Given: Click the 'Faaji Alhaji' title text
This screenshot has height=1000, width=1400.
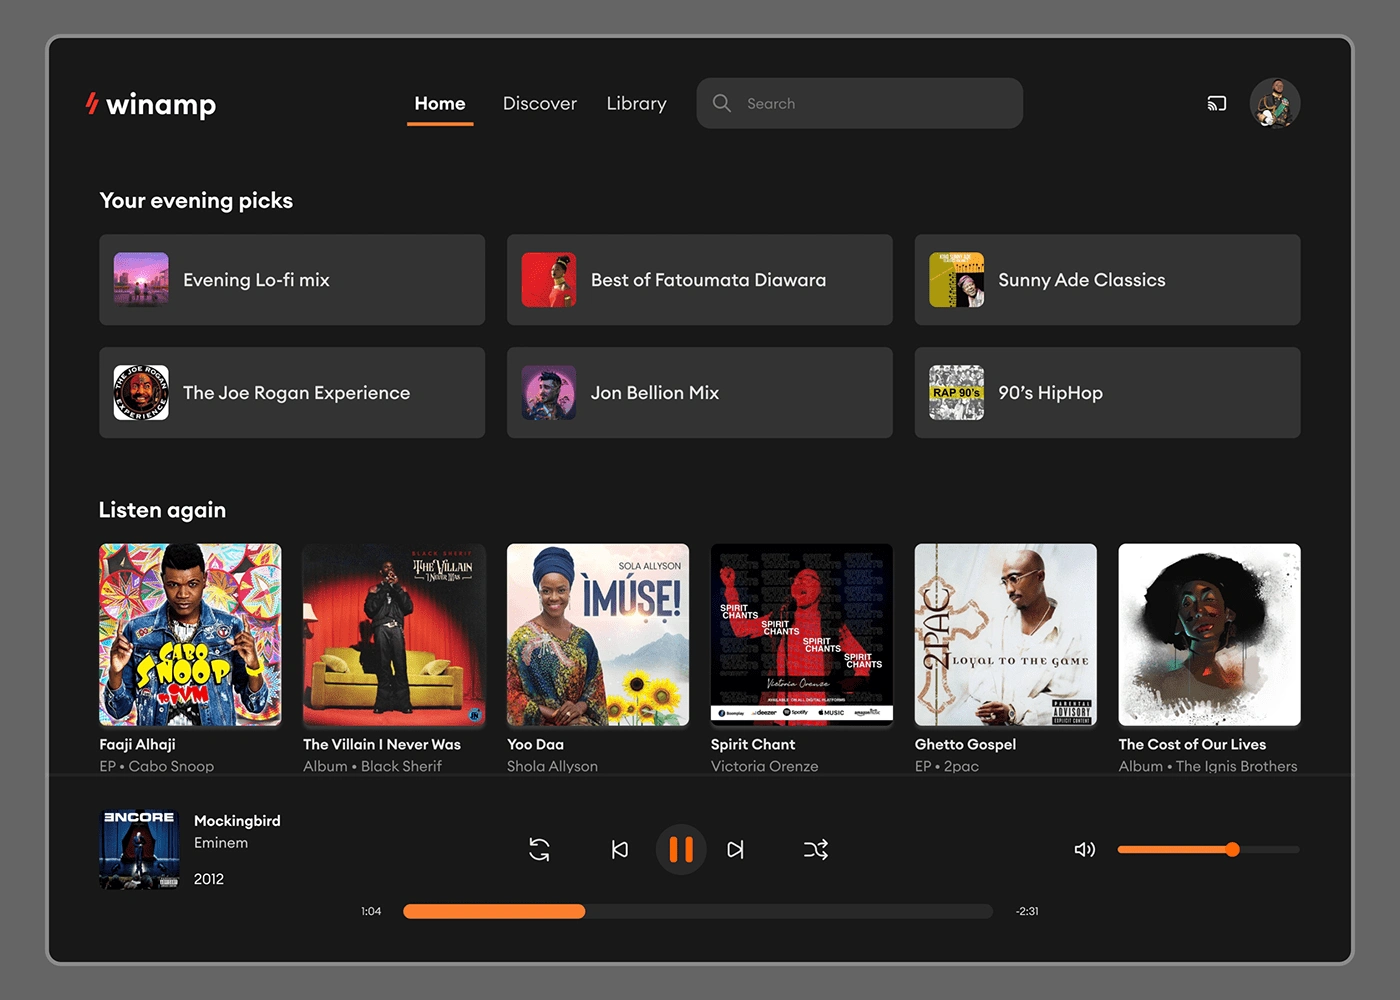Looking at the screenshot, I should point(138,745).
